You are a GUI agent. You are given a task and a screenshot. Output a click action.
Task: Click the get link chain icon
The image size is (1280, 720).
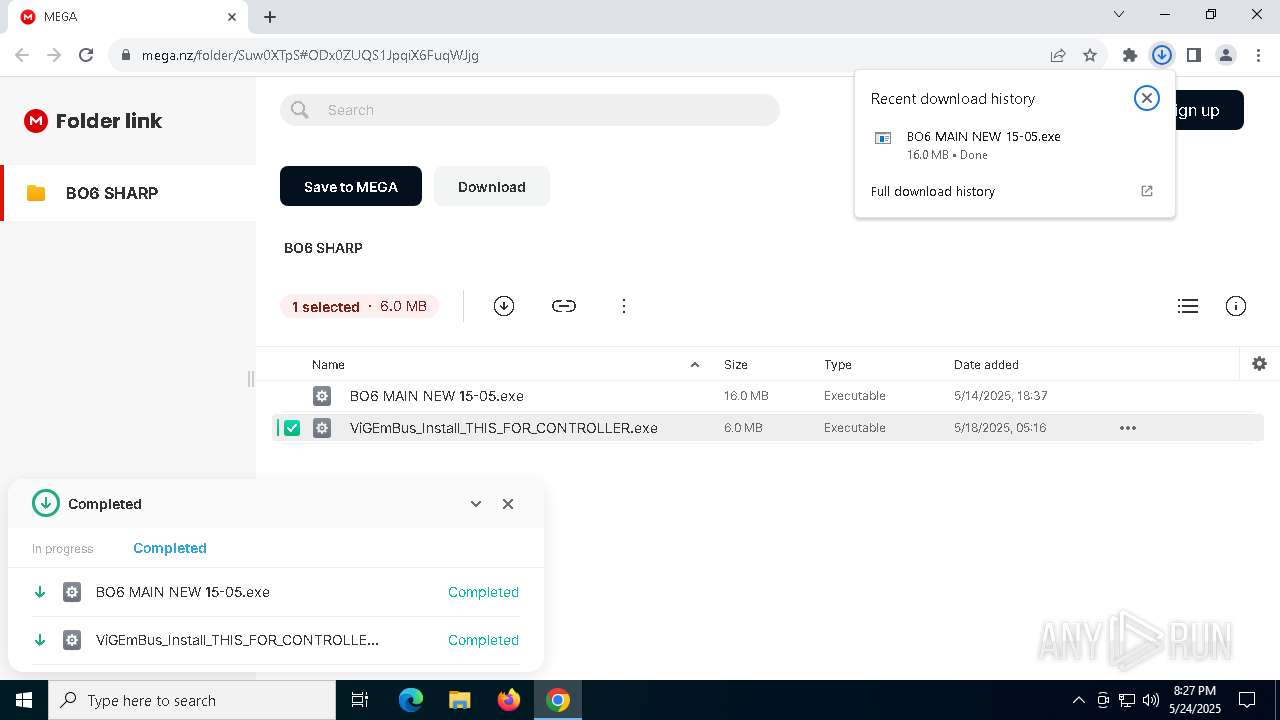point(564,306)
